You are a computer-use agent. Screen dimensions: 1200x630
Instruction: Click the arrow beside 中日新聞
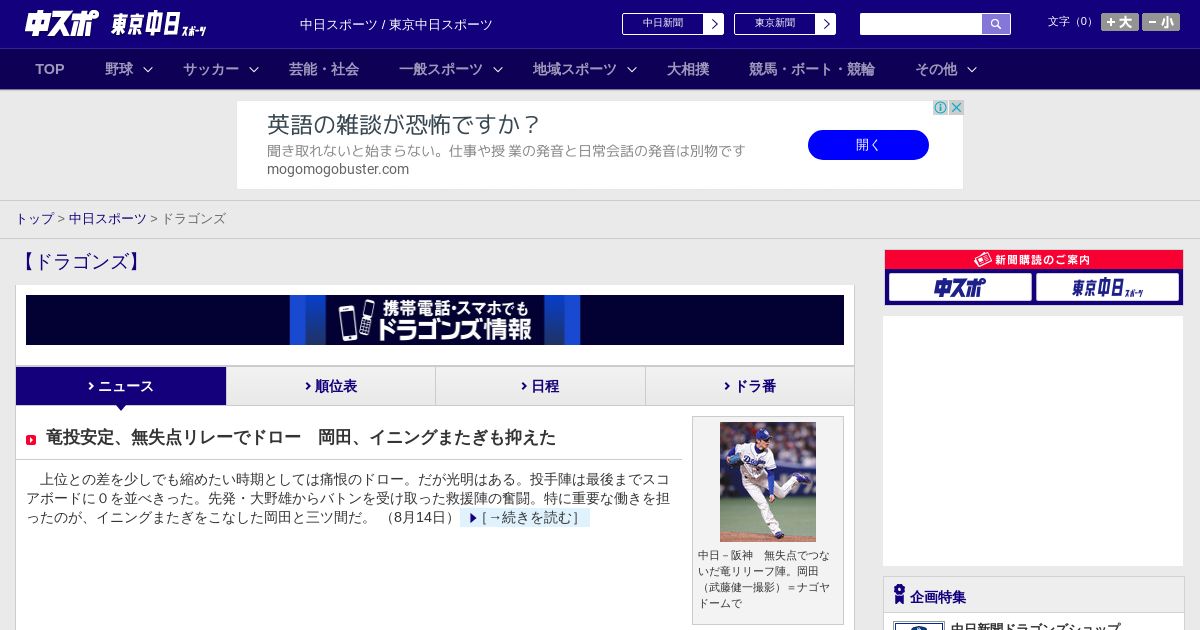(714, 24)
